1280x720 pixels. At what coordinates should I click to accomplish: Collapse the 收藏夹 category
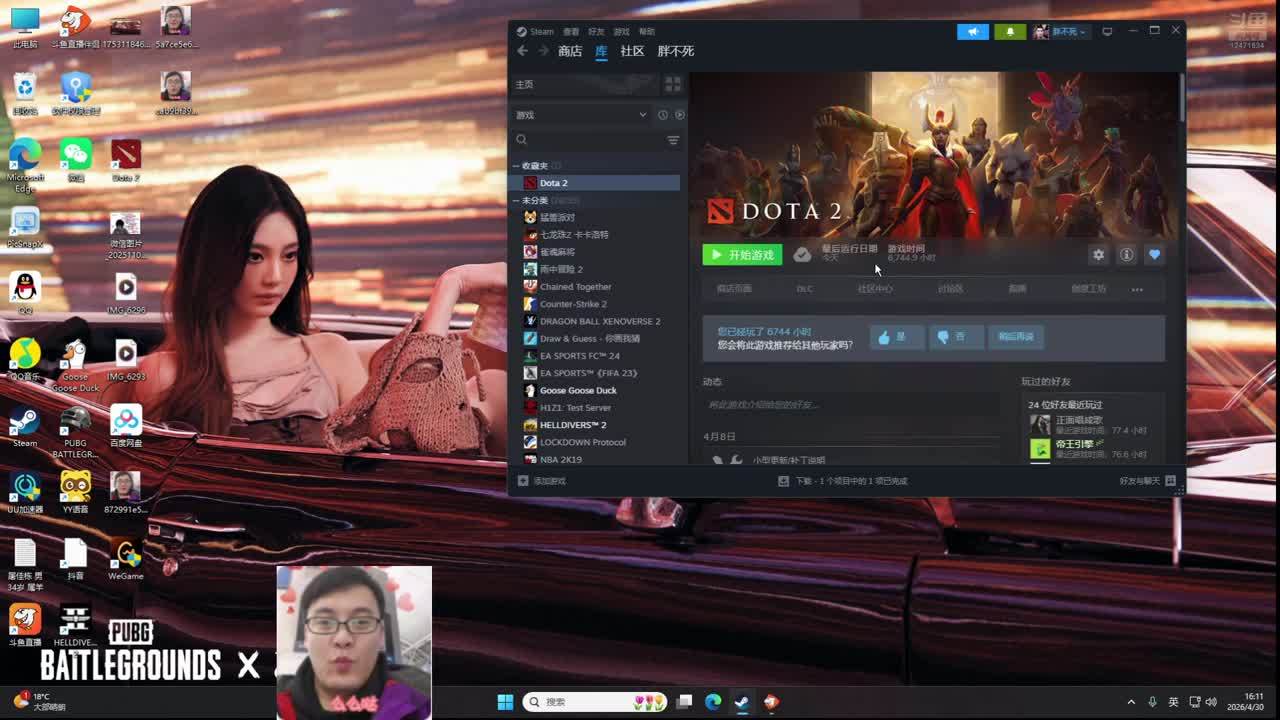[x=517, y=166]
